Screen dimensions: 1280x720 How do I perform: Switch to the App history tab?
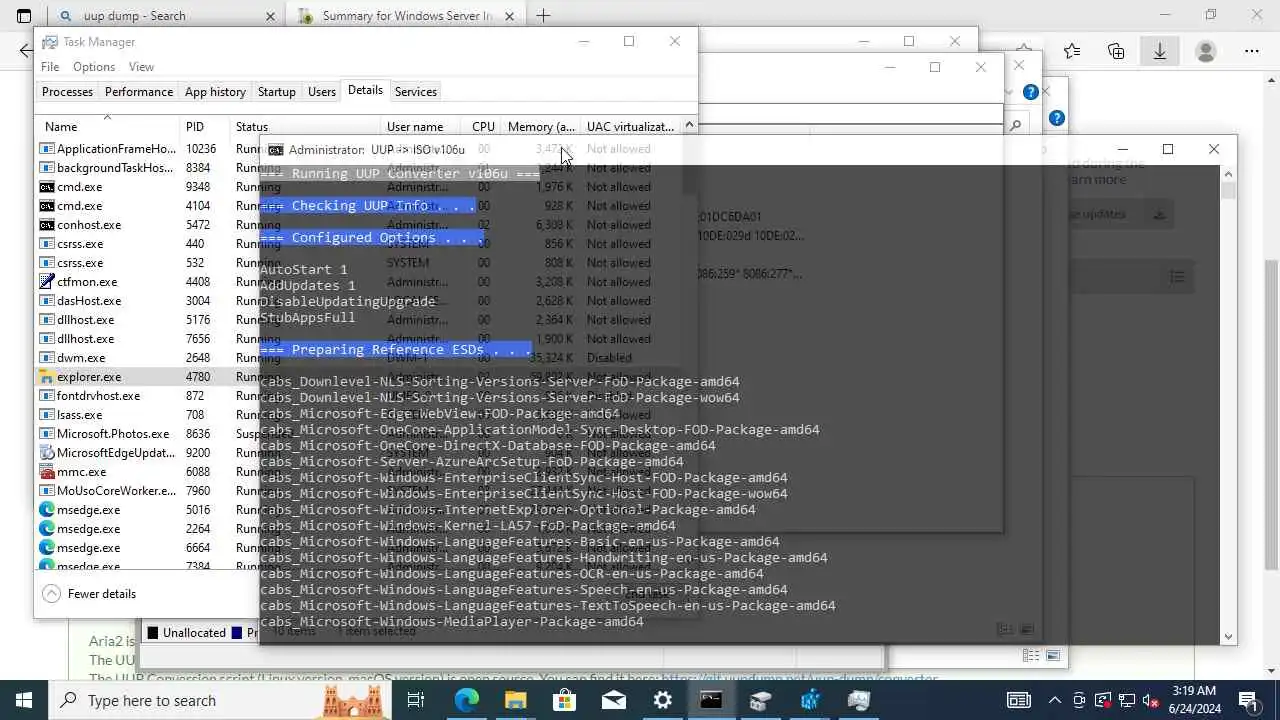pos(215,91)
